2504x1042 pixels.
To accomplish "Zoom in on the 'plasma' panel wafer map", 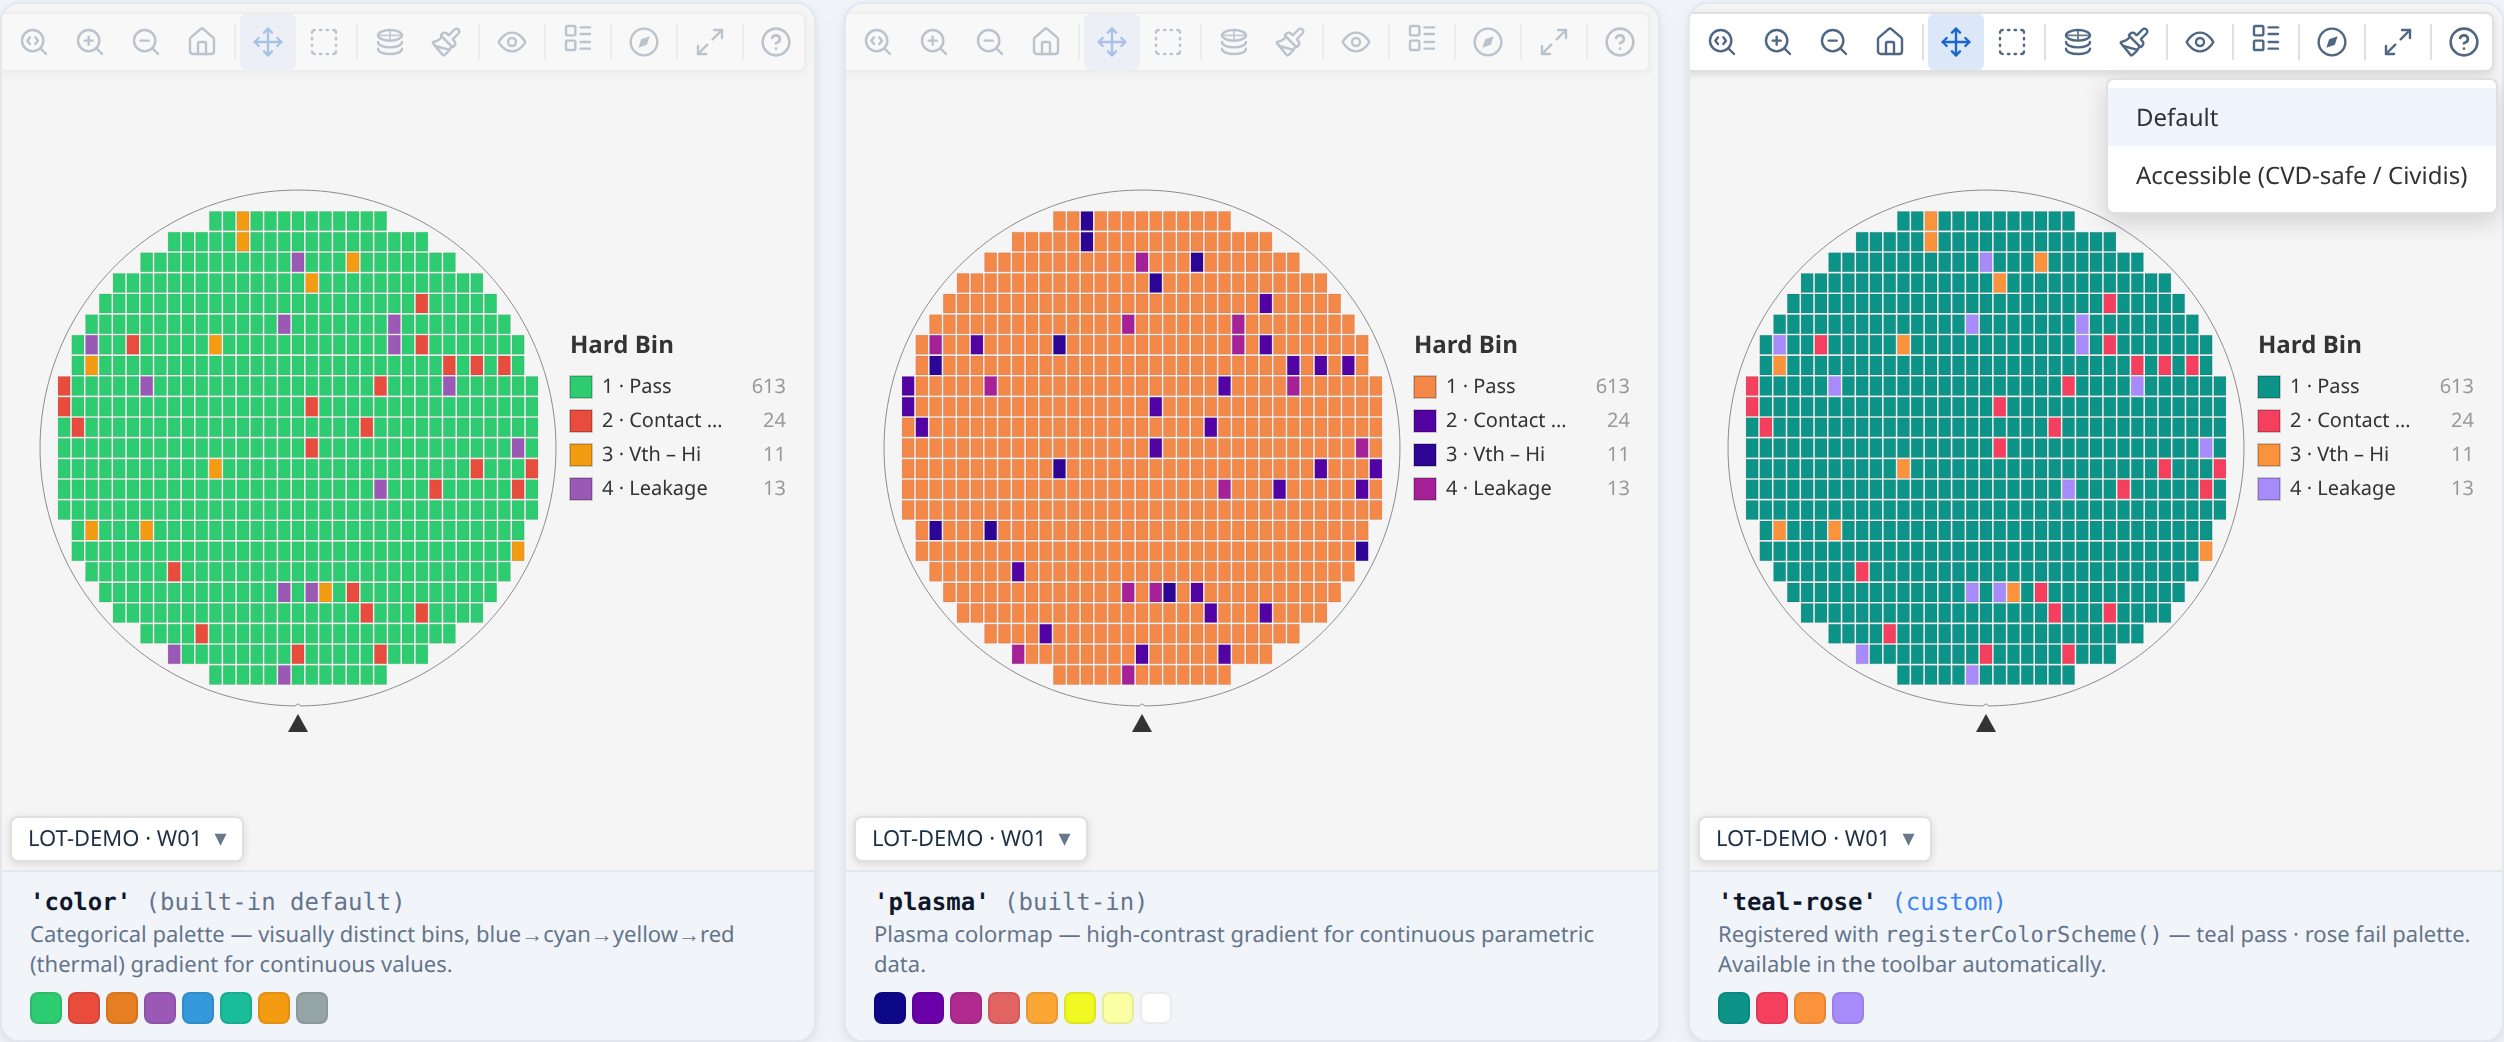I will click(934, 42).
